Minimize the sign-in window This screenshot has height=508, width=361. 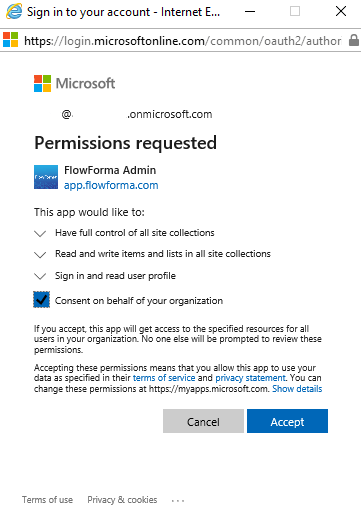click(x=250, y=12)
